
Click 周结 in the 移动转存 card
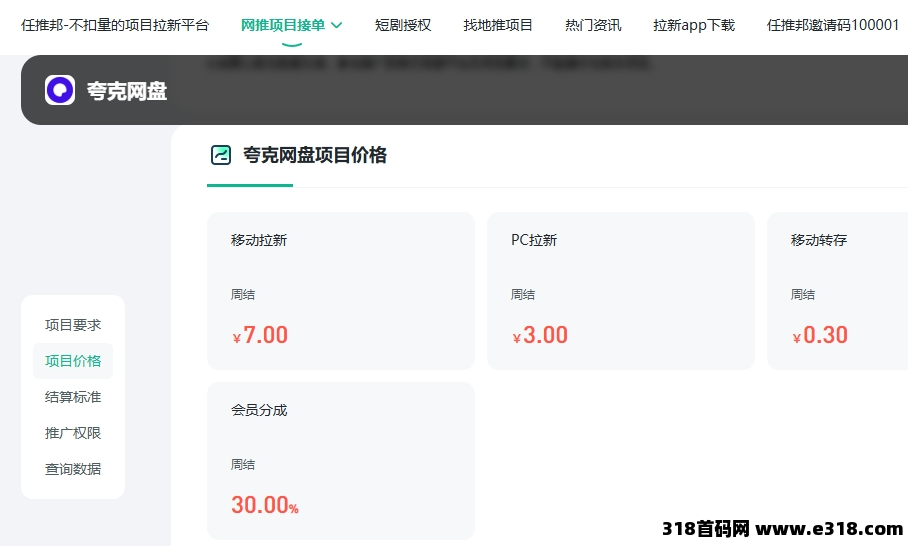(803, 294)
